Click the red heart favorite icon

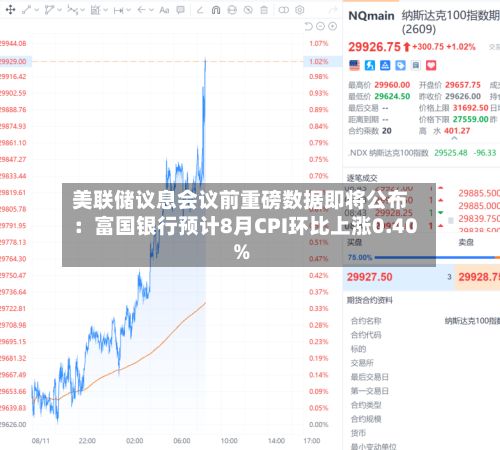[x=431, y=65]
